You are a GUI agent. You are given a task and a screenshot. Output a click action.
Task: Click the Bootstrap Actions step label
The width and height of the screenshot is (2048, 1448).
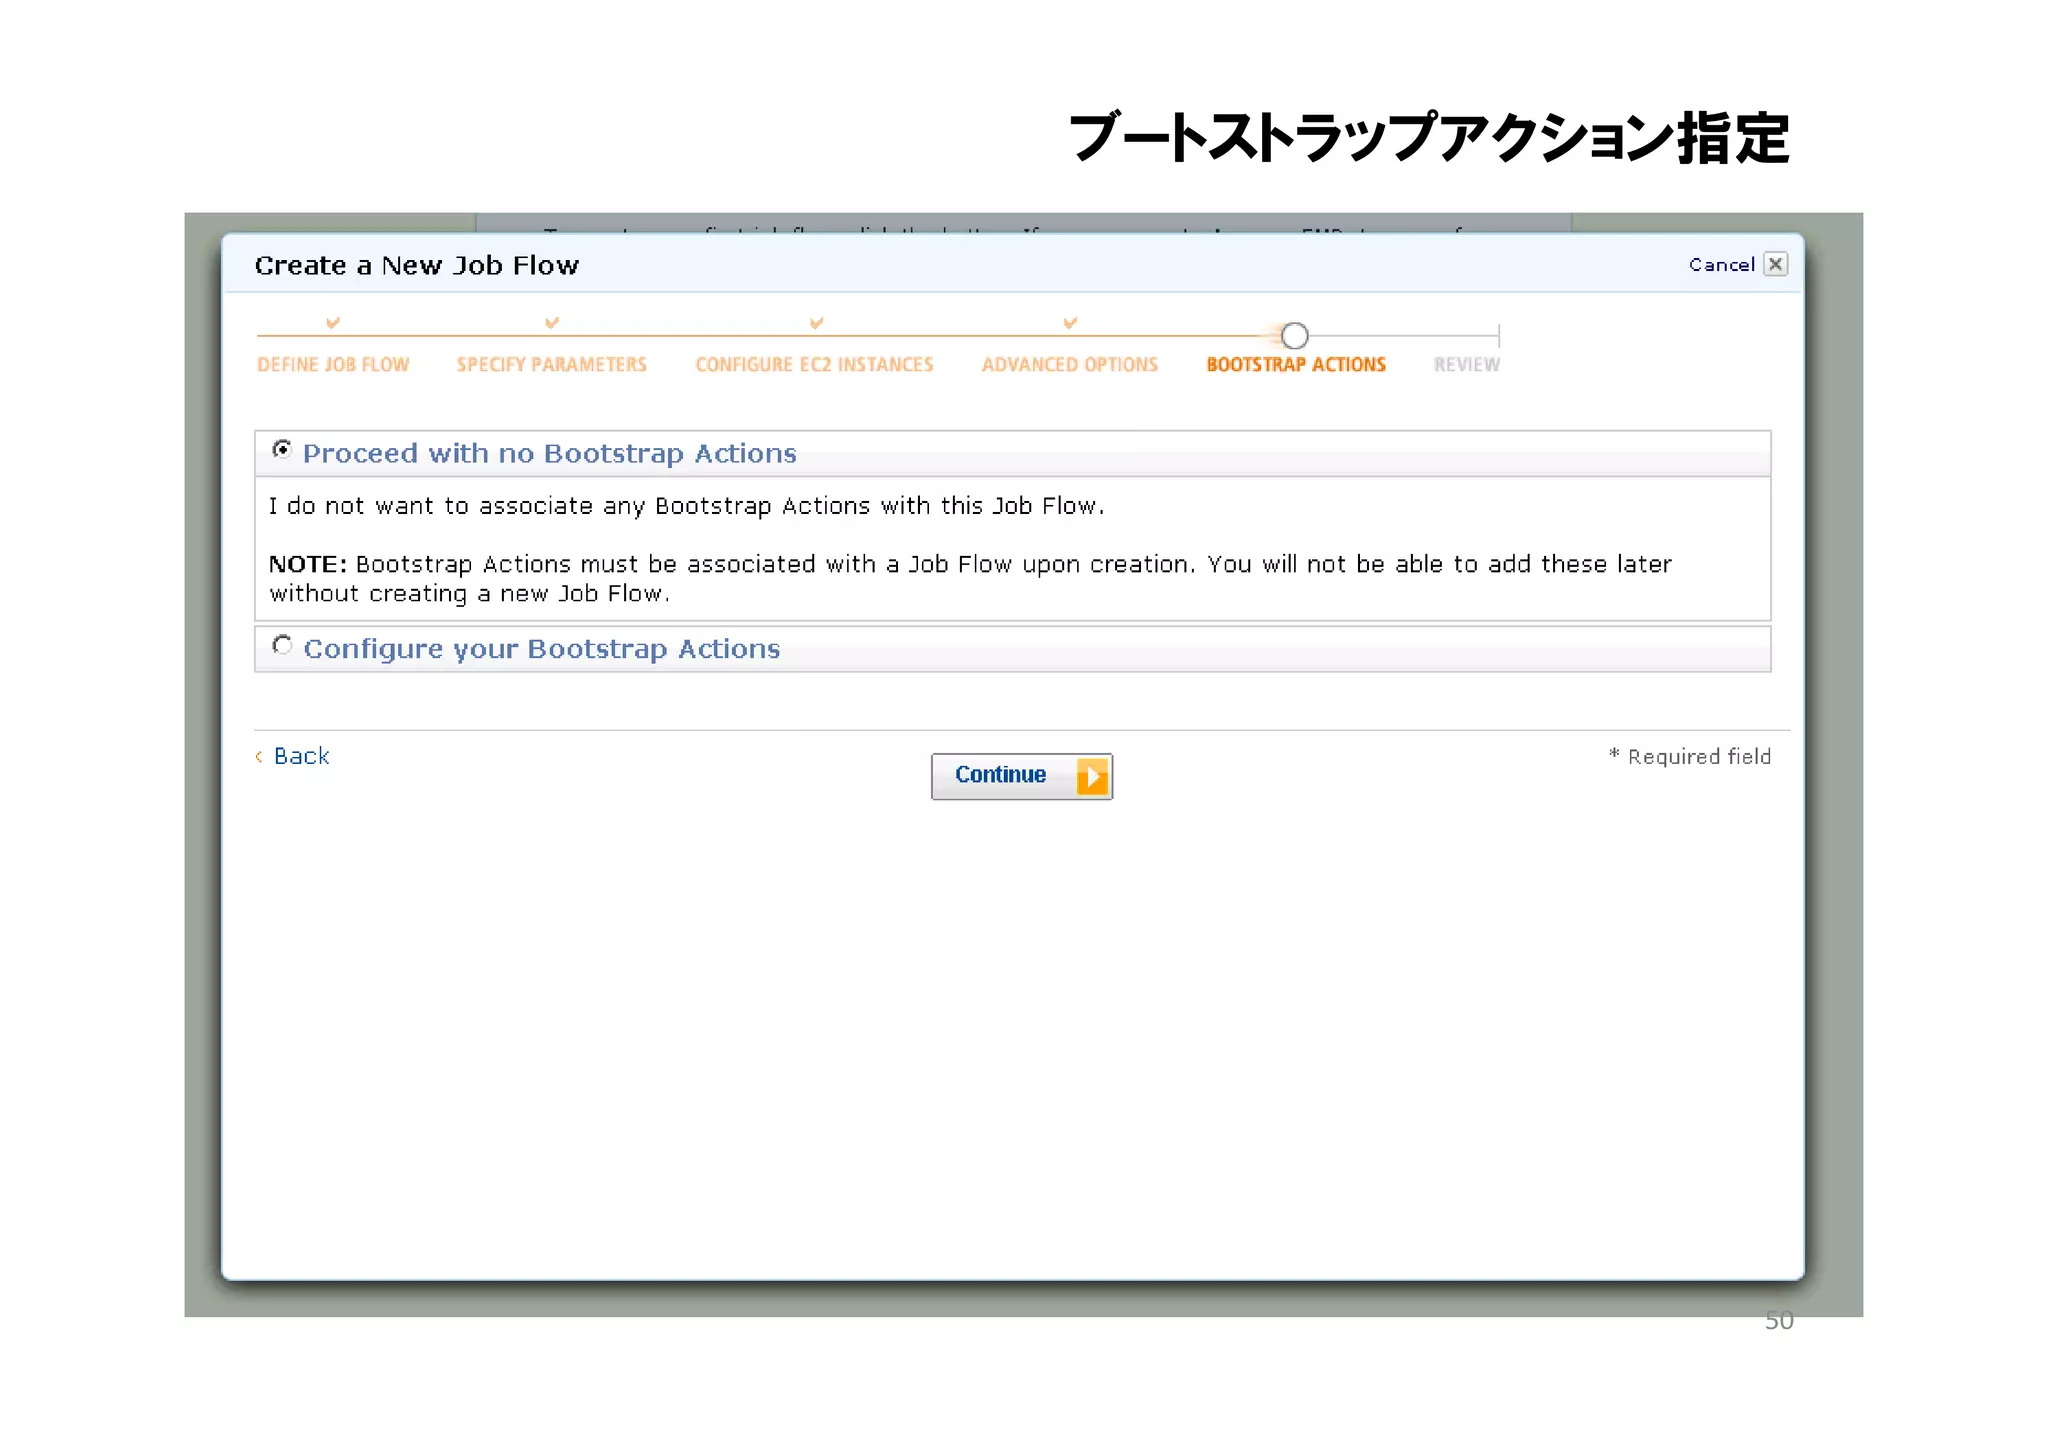click(1295, 365)
